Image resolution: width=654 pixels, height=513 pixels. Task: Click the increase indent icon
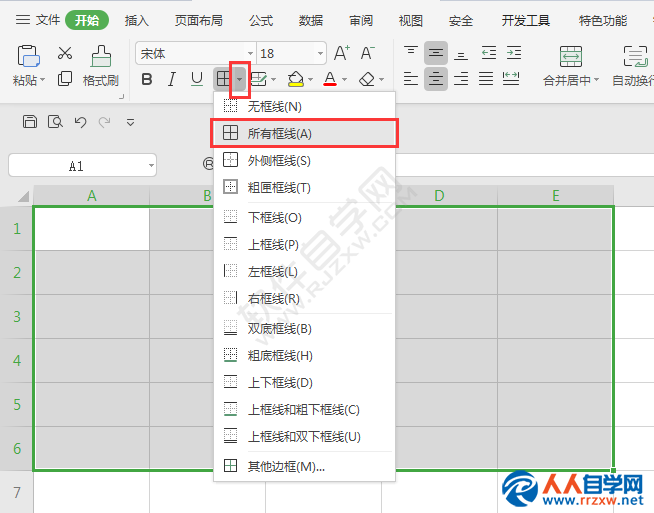point(514,53)
